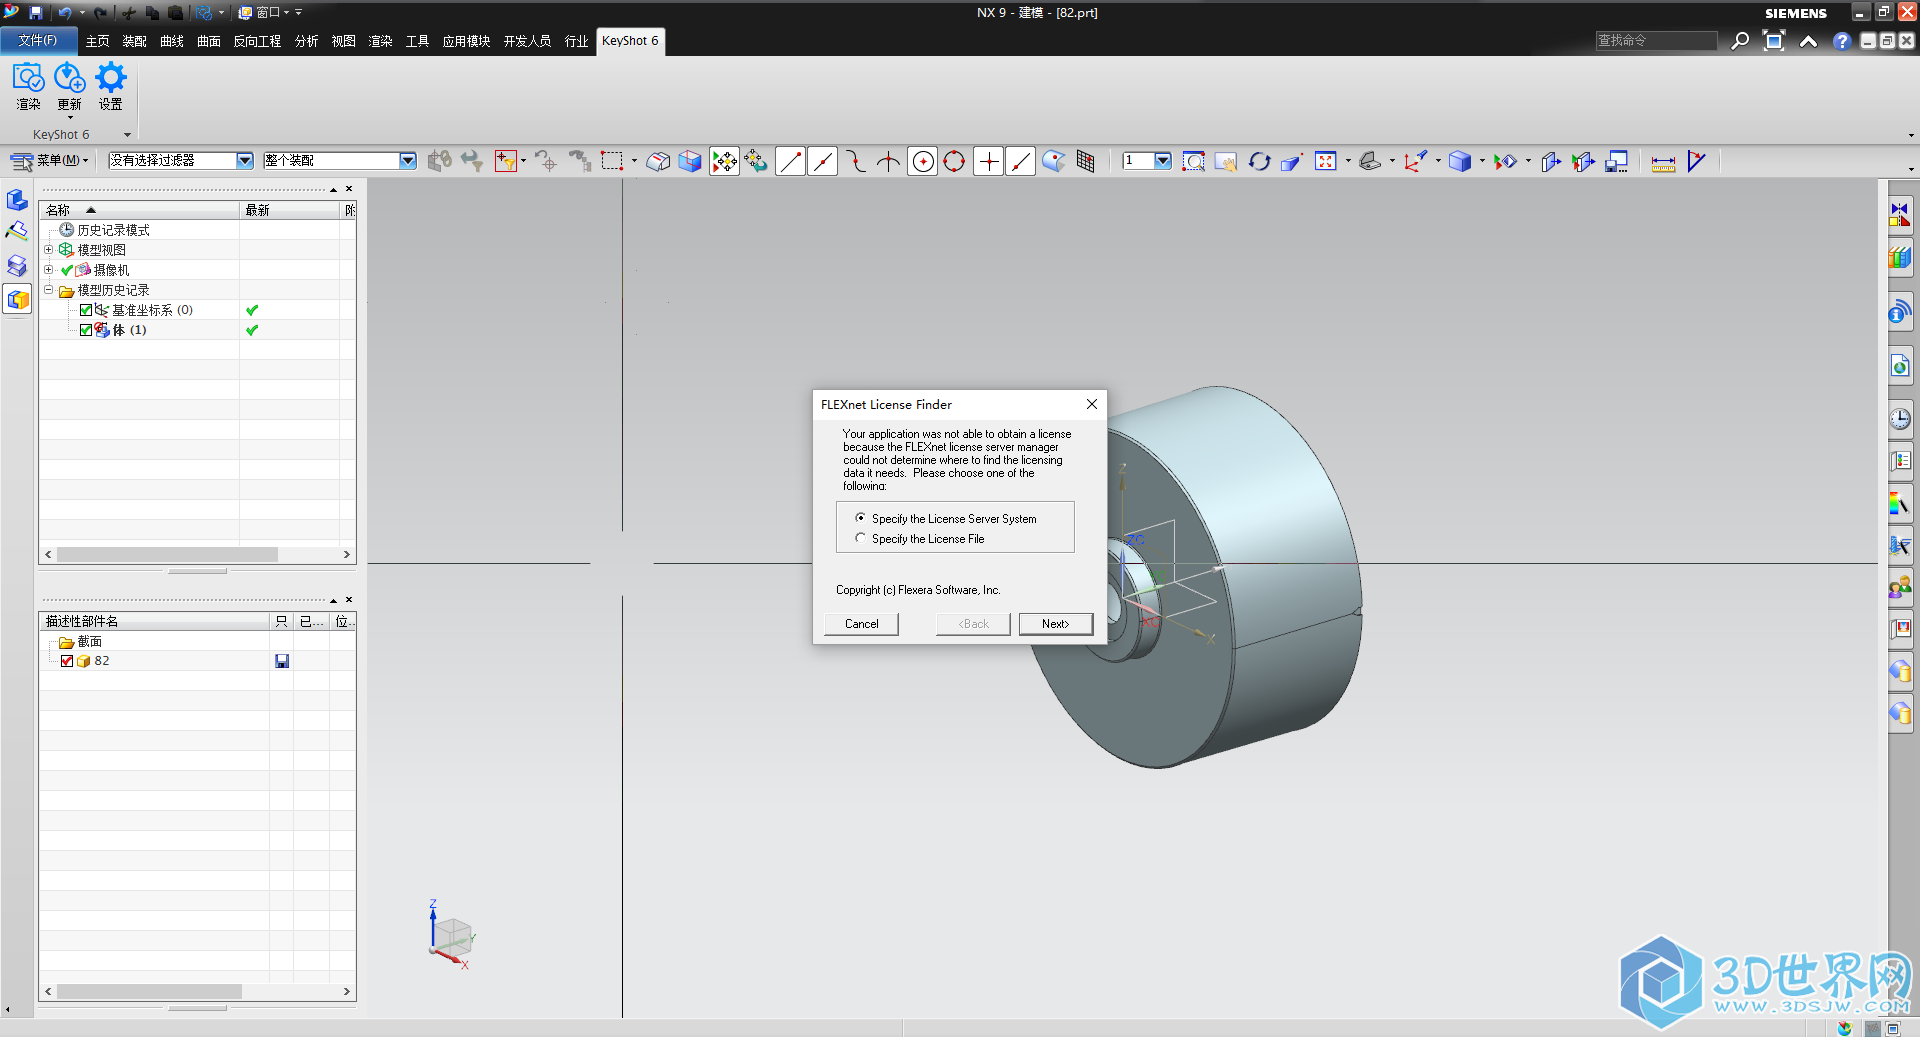Click the shaded rendering style cube icon
The image size is (1920, 1037).
point(1460,161)
